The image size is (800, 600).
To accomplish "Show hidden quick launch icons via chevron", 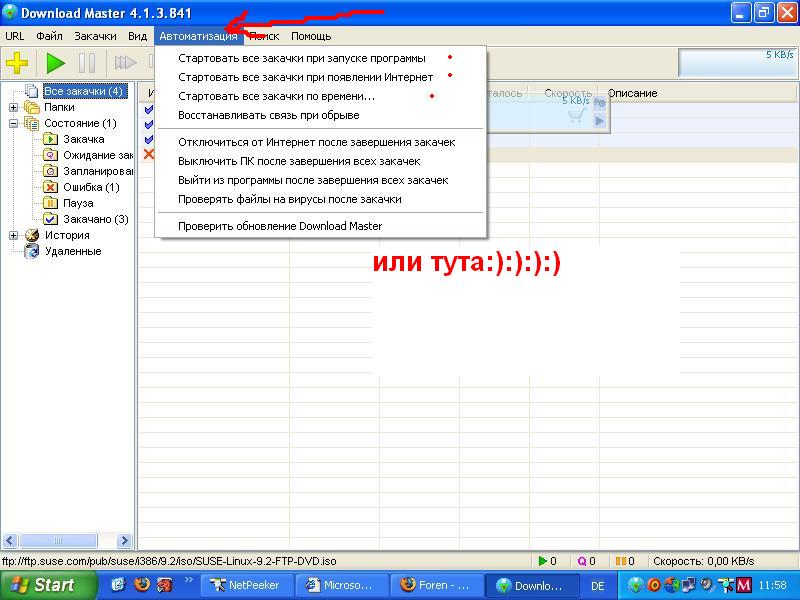I will [x=189, y=580].
